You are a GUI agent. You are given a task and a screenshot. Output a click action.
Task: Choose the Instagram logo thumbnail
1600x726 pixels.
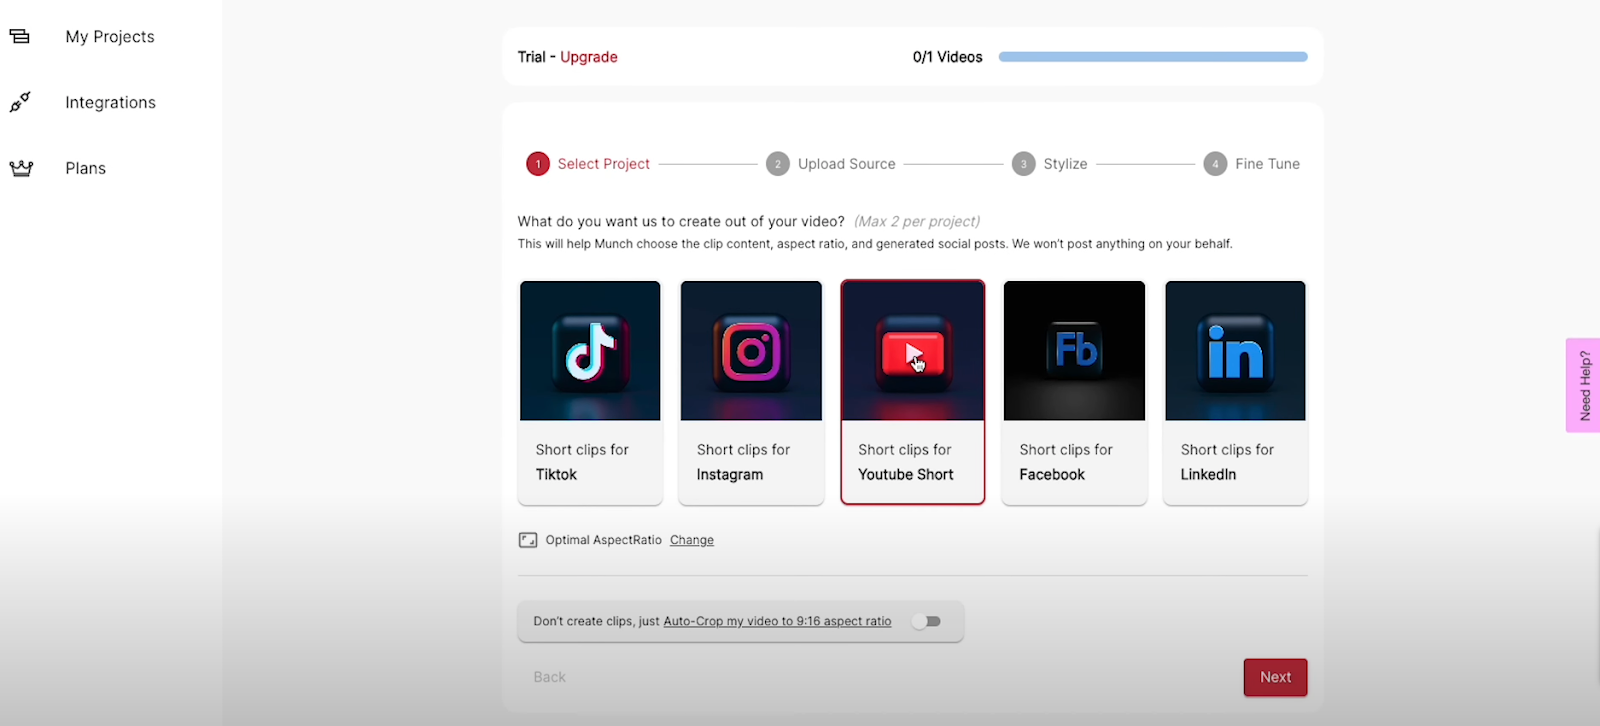click(751, 351)
